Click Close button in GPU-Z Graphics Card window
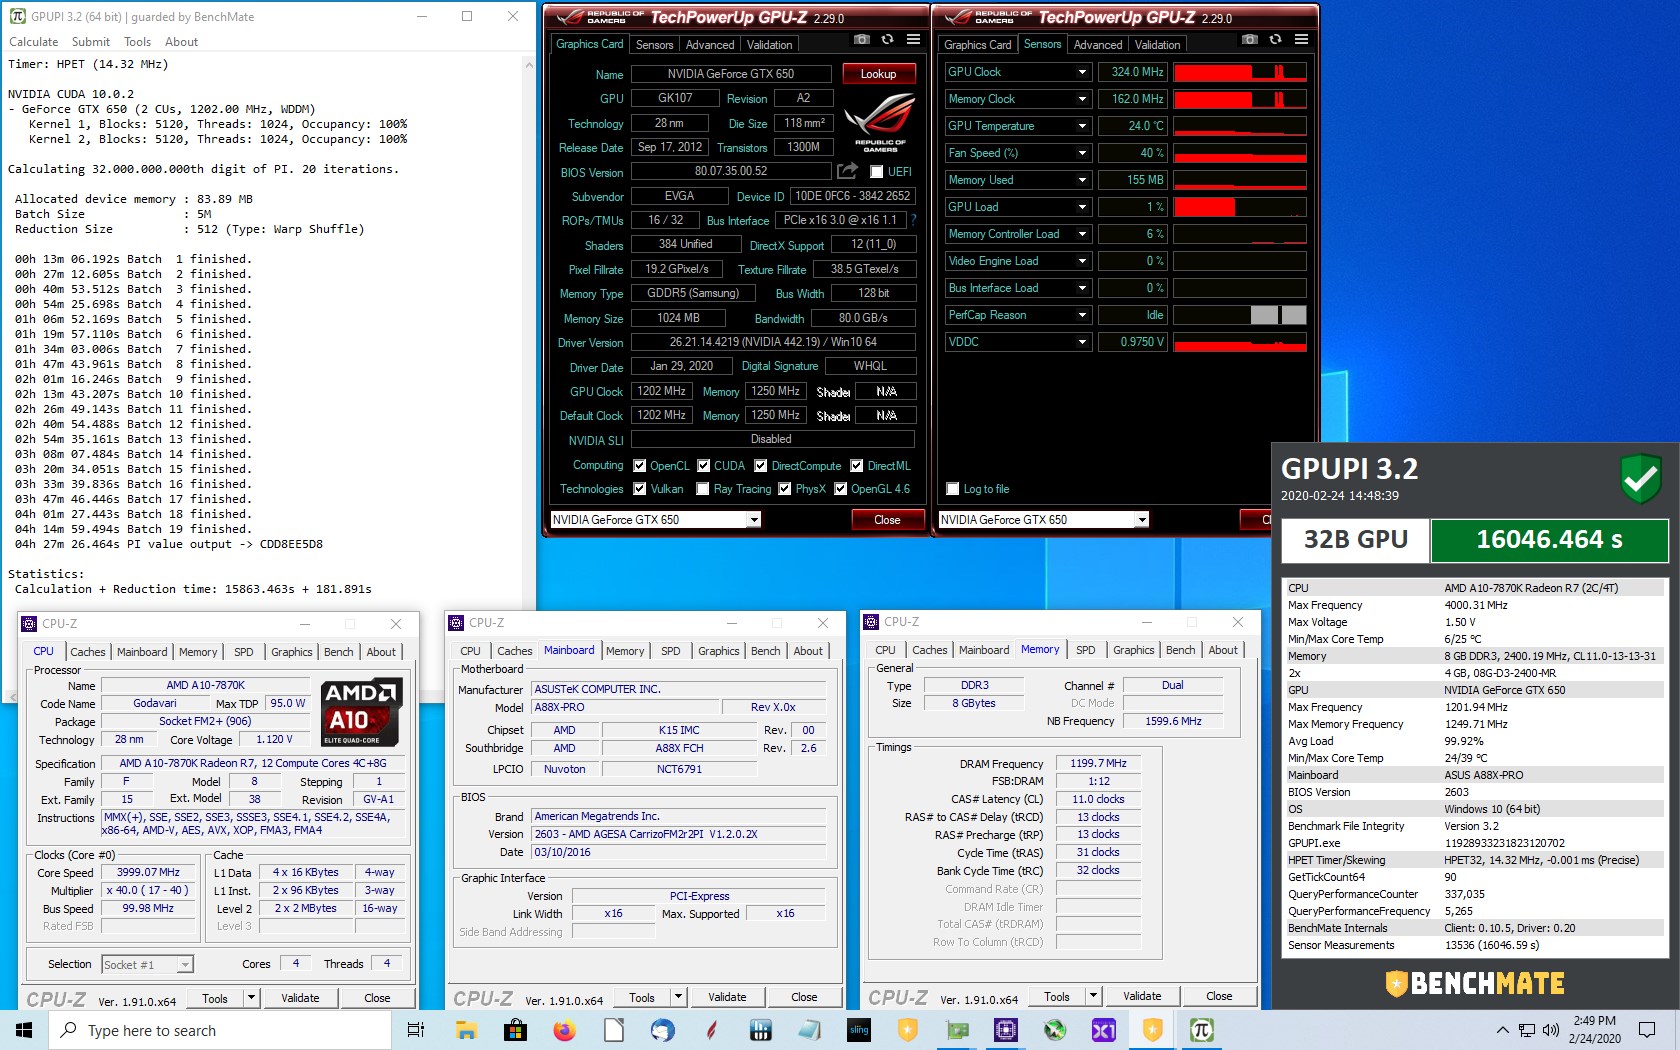Screen dimensions: 1680x1050 (887, 520)
